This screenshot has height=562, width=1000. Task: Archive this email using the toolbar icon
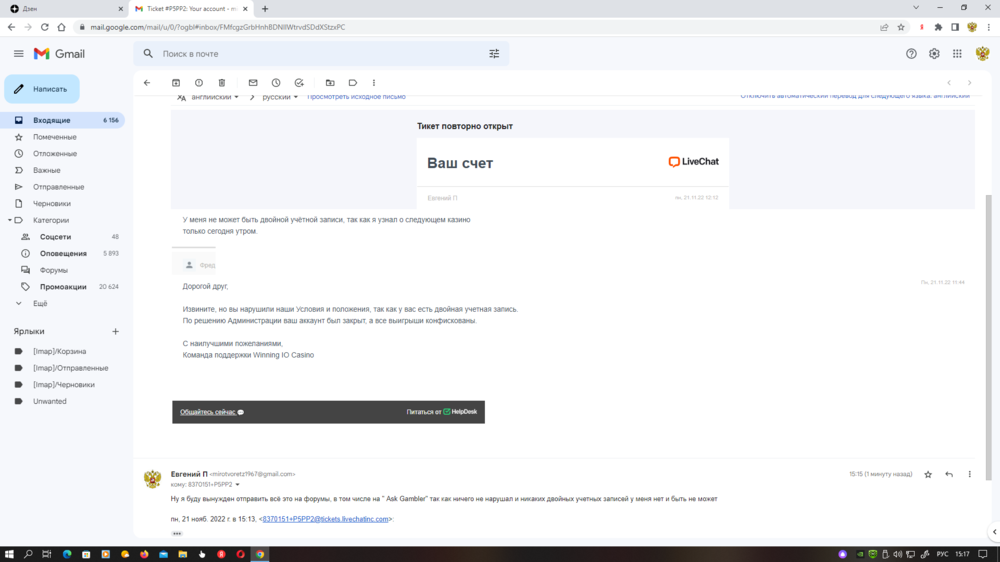(x=176, y=83)
